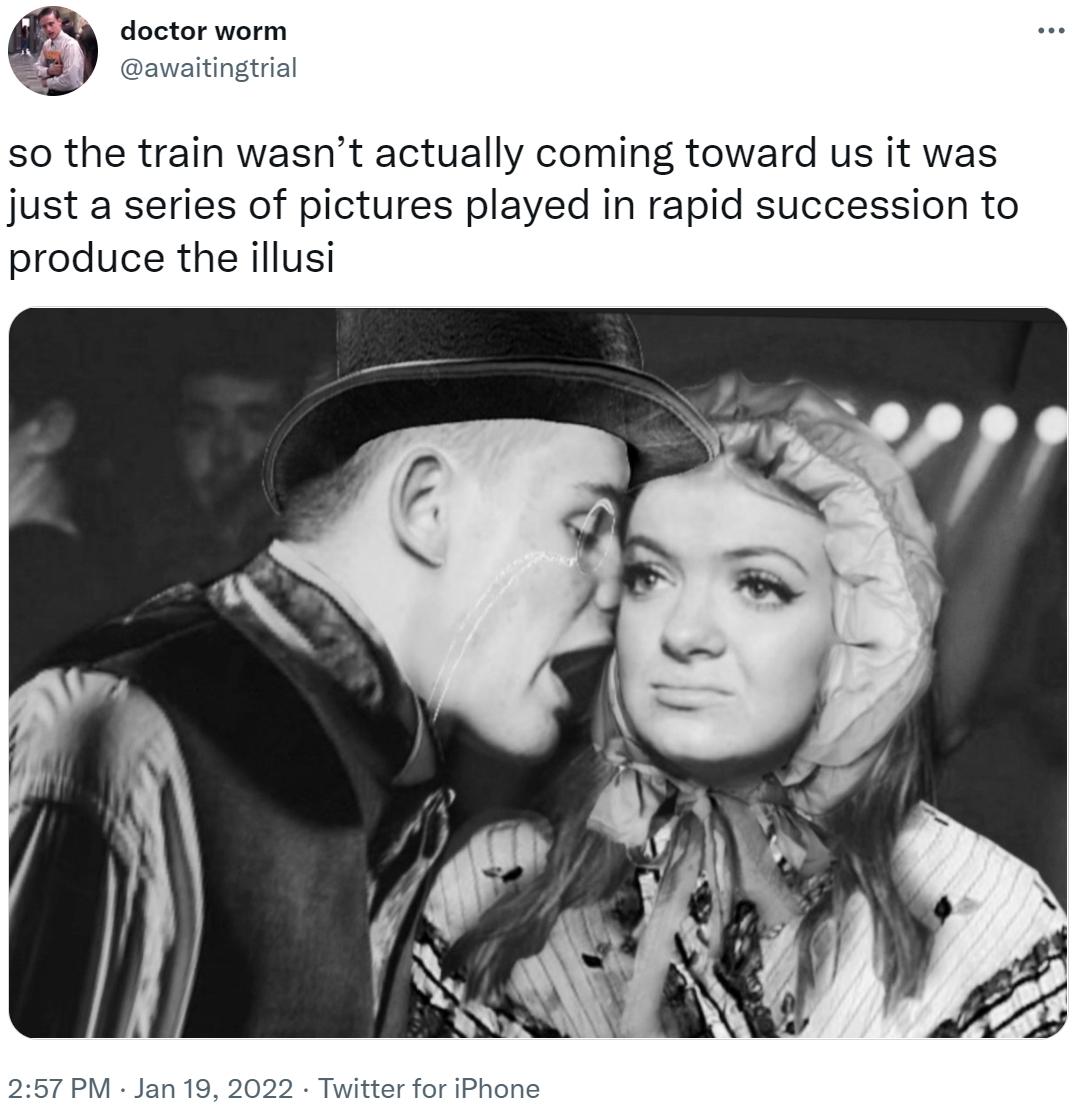
Task: Open the tweet's three-dot more menu
Action: [x=1050, y=29]
